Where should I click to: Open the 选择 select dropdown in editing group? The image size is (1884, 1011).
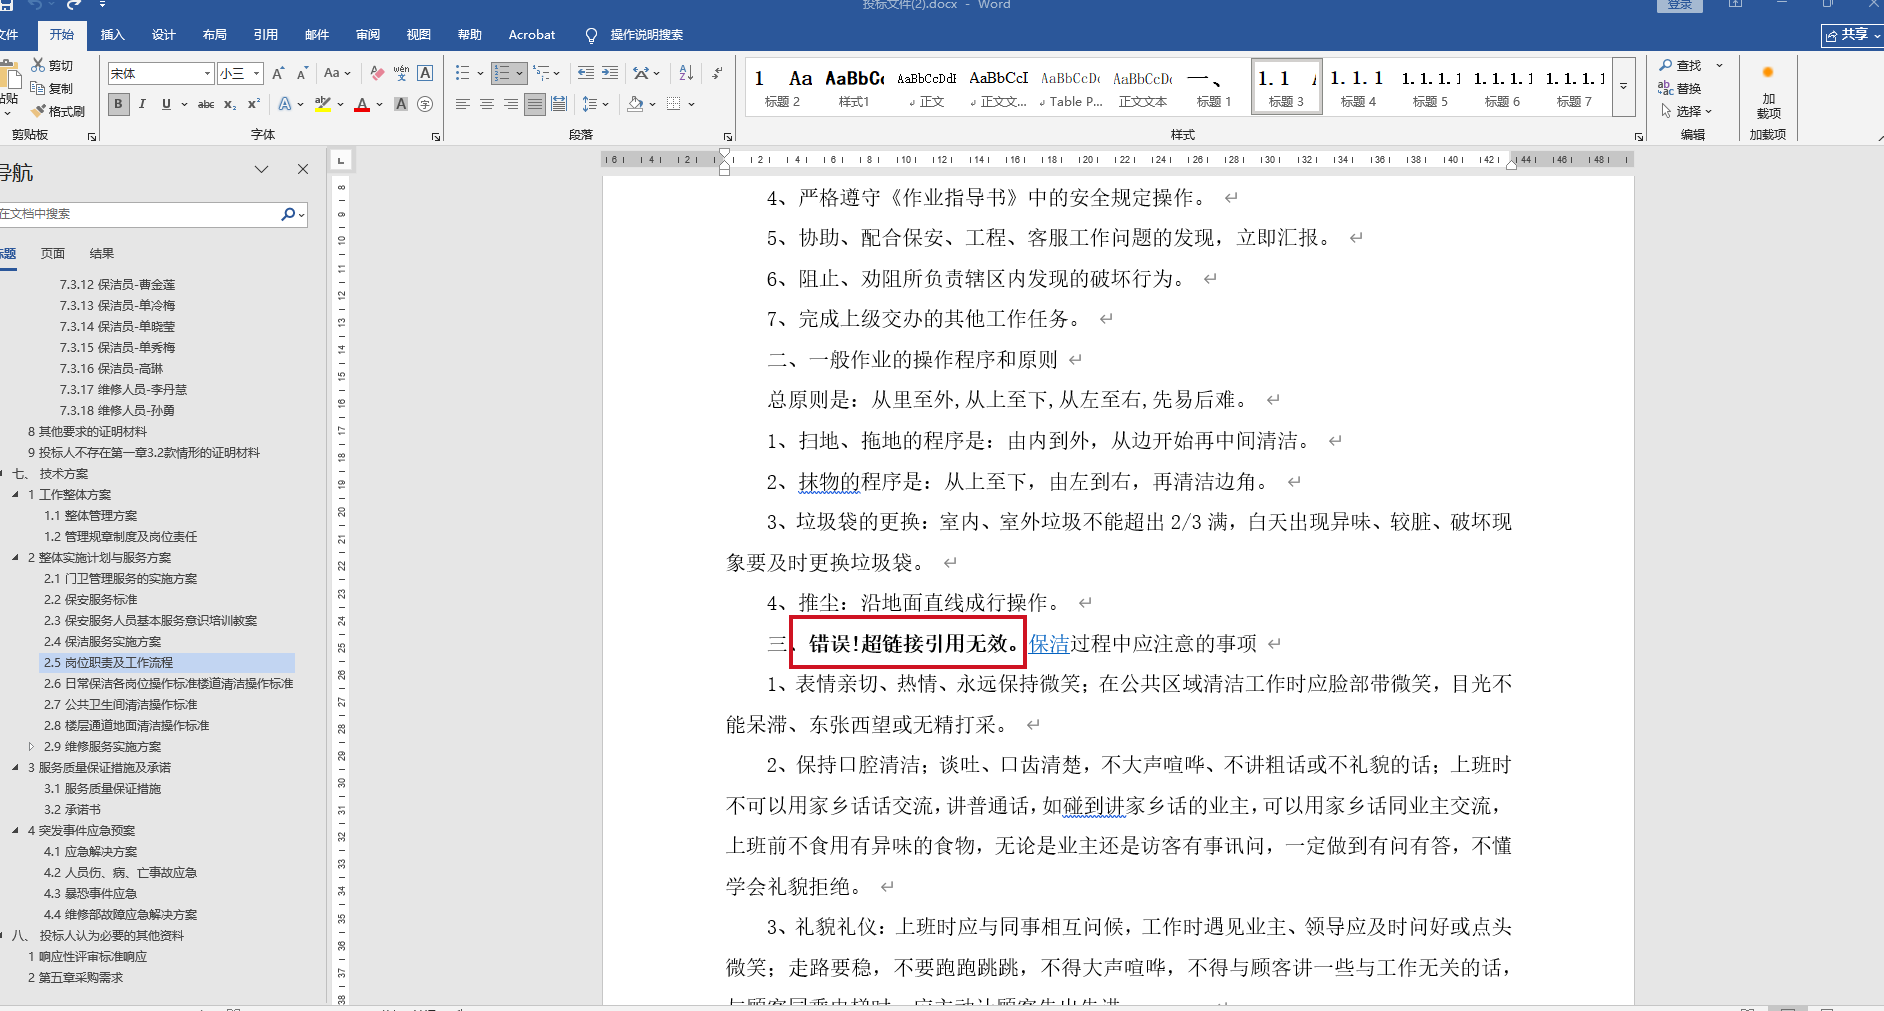[x=1688, y=111]
